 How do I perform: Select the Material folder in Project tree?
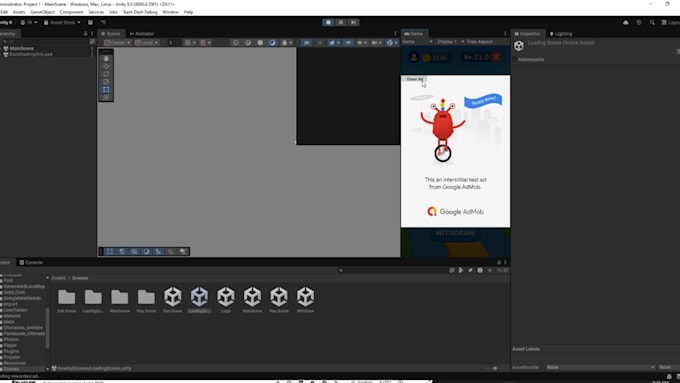click(12, 316)
